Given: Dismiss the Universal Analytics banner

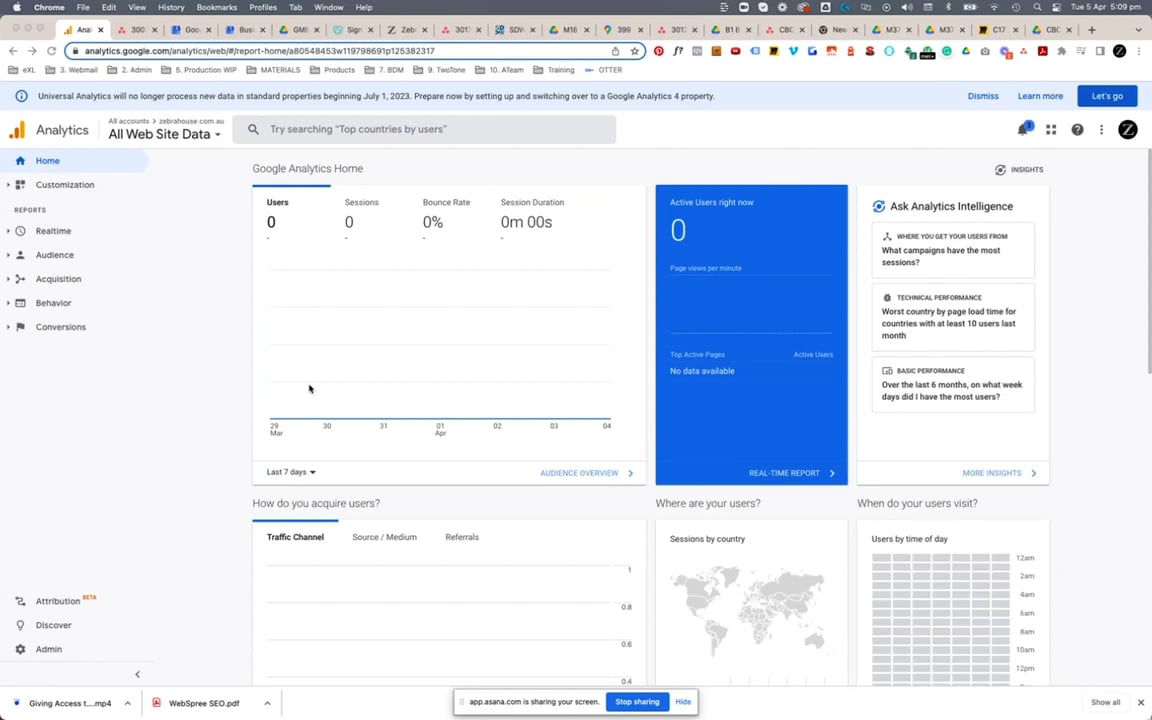Looking at the screenshot, I should tap(983, 96).
